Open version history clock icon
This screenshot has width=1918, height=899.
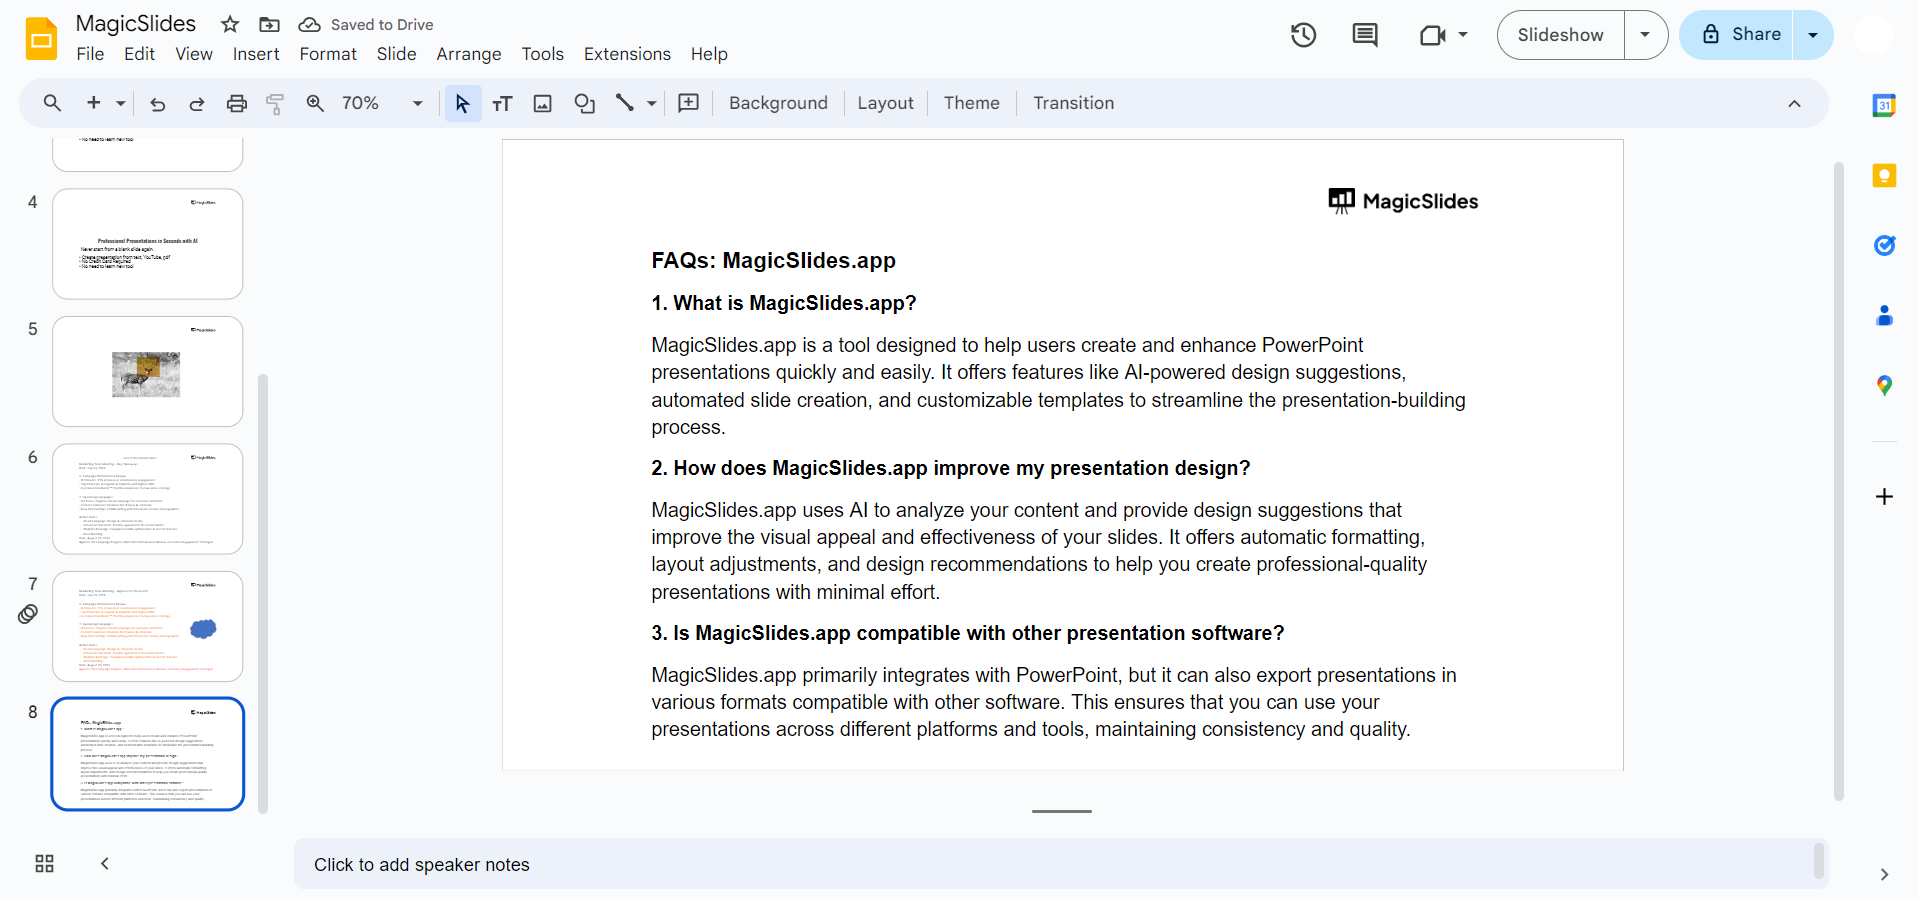click(1303, 35)
